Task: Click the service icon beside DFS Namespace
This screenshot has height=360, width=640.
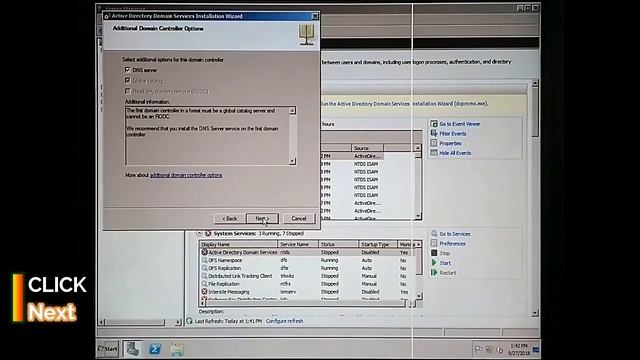Action: point(204,260)
